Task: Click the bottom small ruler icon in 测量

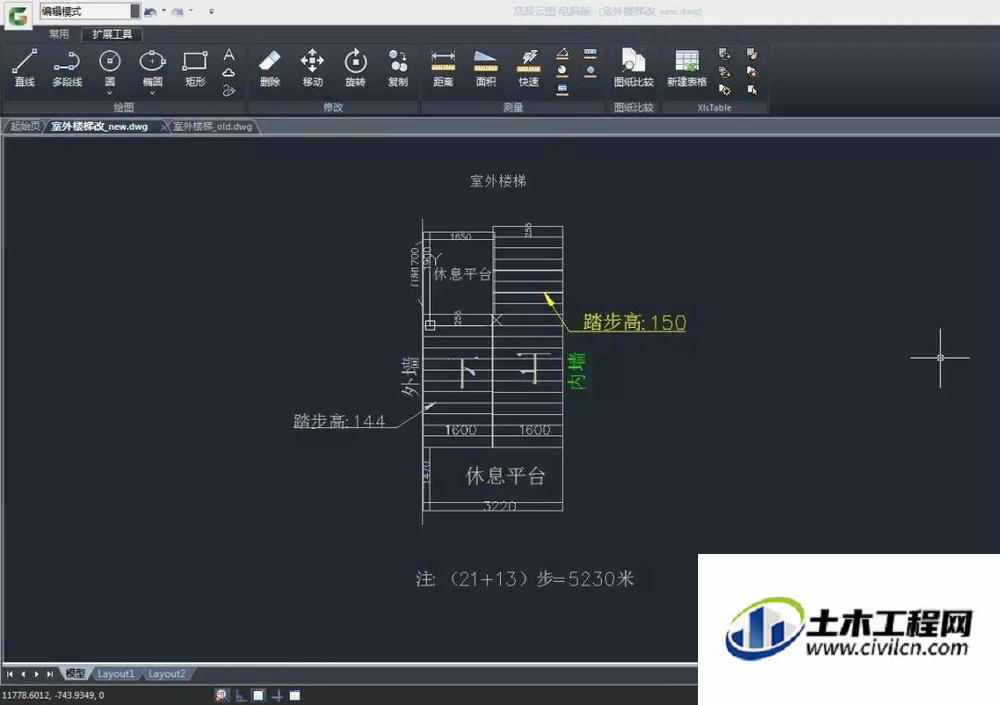Action: point(562,89)
